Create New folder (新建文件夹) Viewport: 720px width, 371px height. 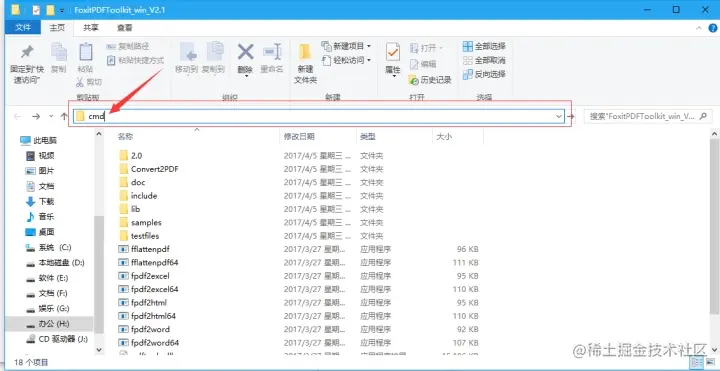[x=305, y=63]
